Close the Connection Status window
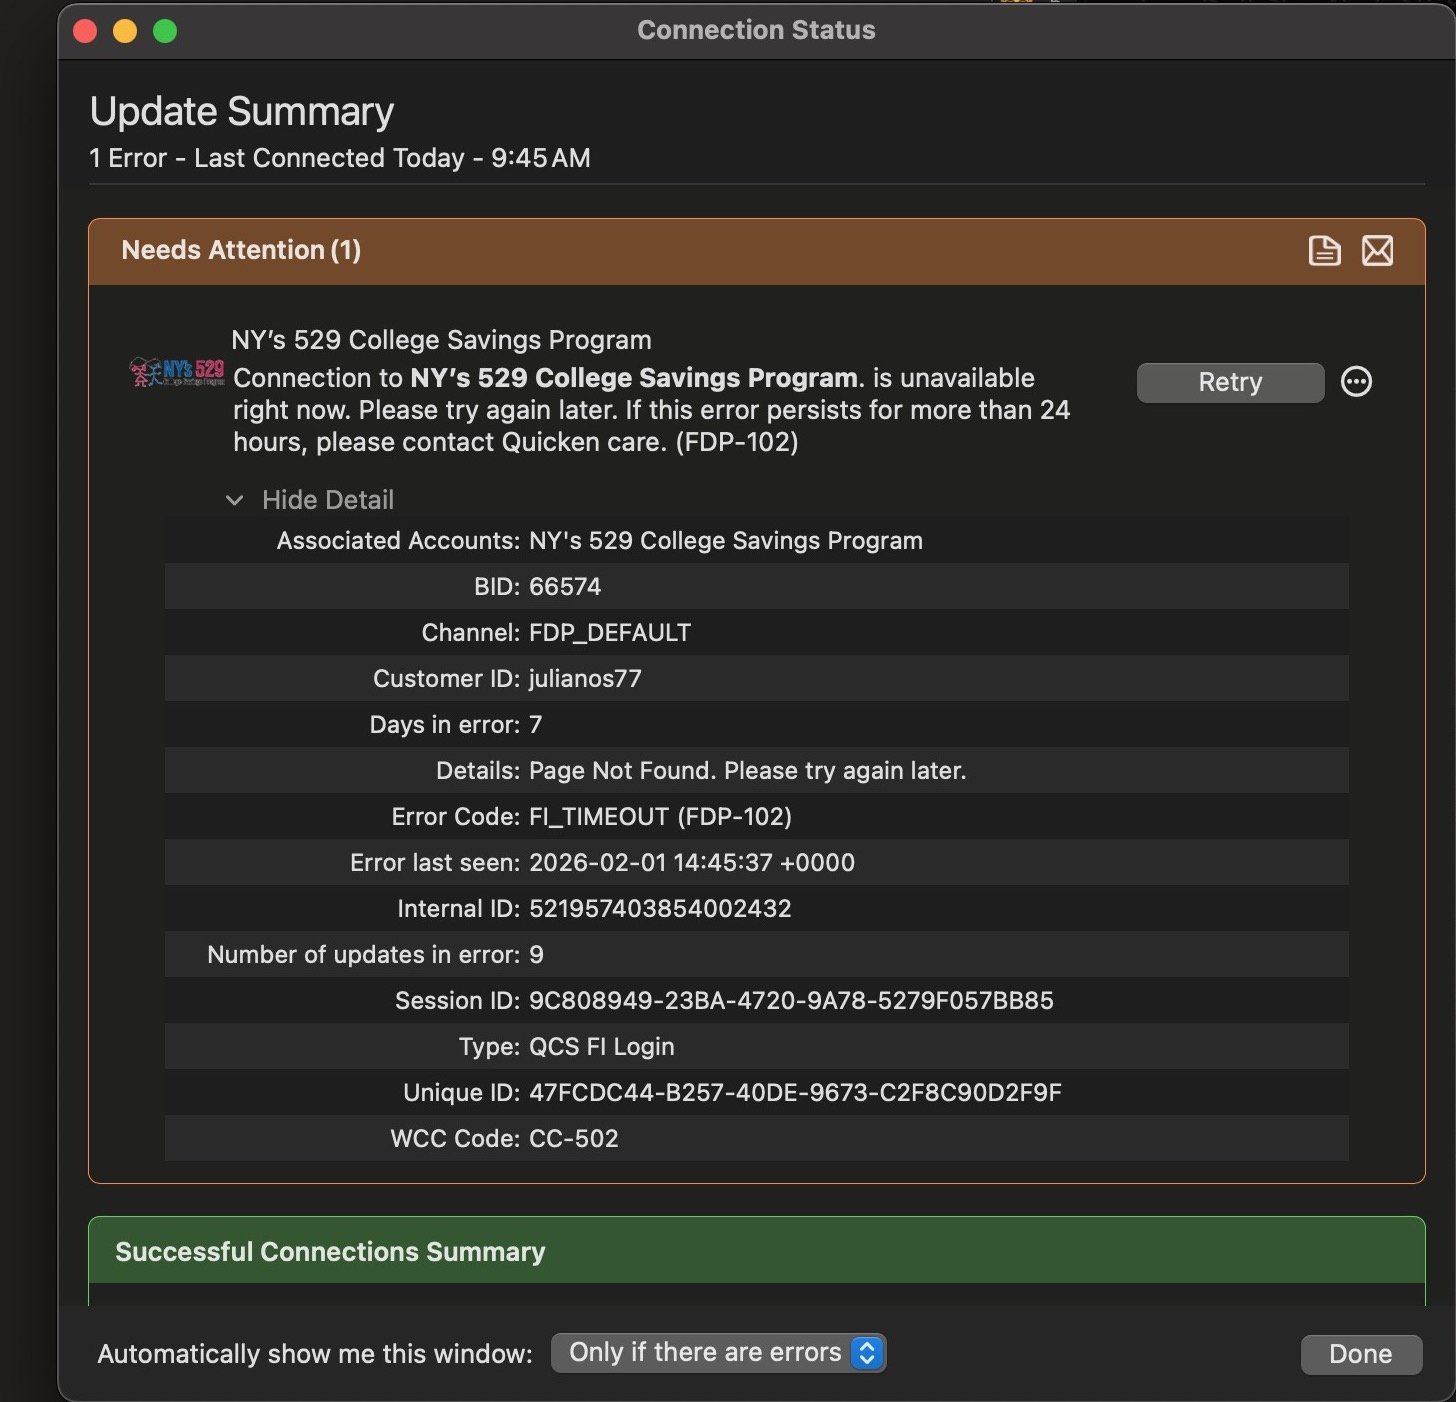 point(86,31)
